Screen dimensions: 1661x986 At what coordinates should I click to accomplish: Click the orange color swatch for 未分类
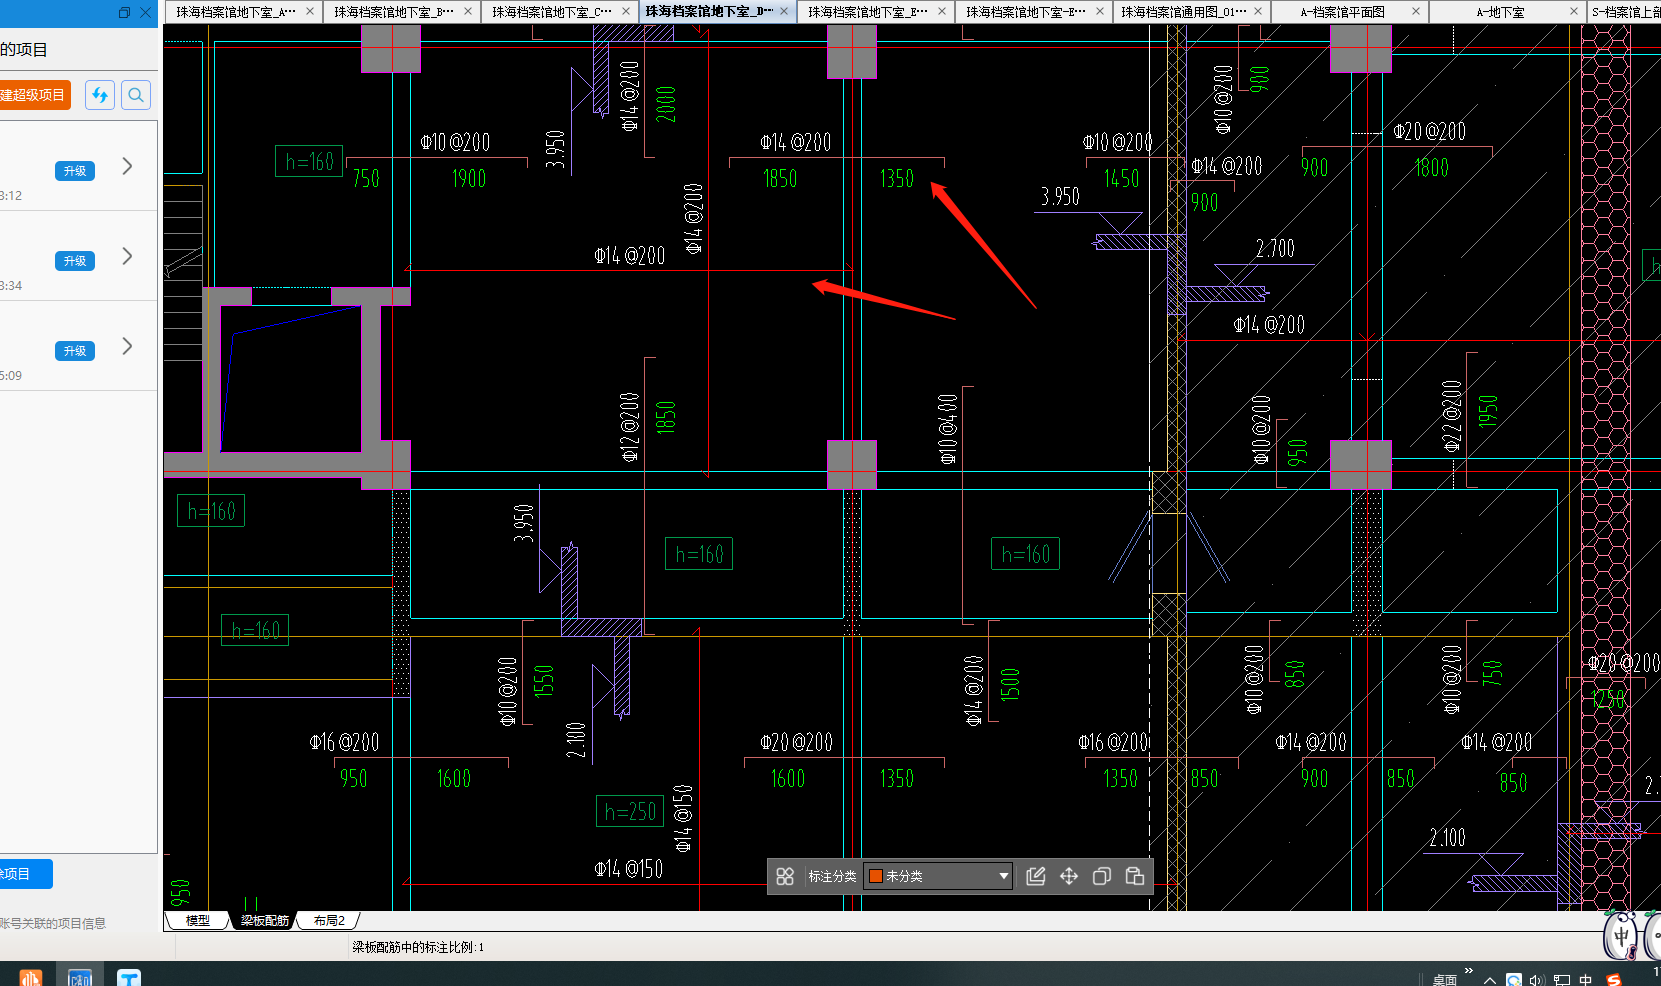coord(876,876)
